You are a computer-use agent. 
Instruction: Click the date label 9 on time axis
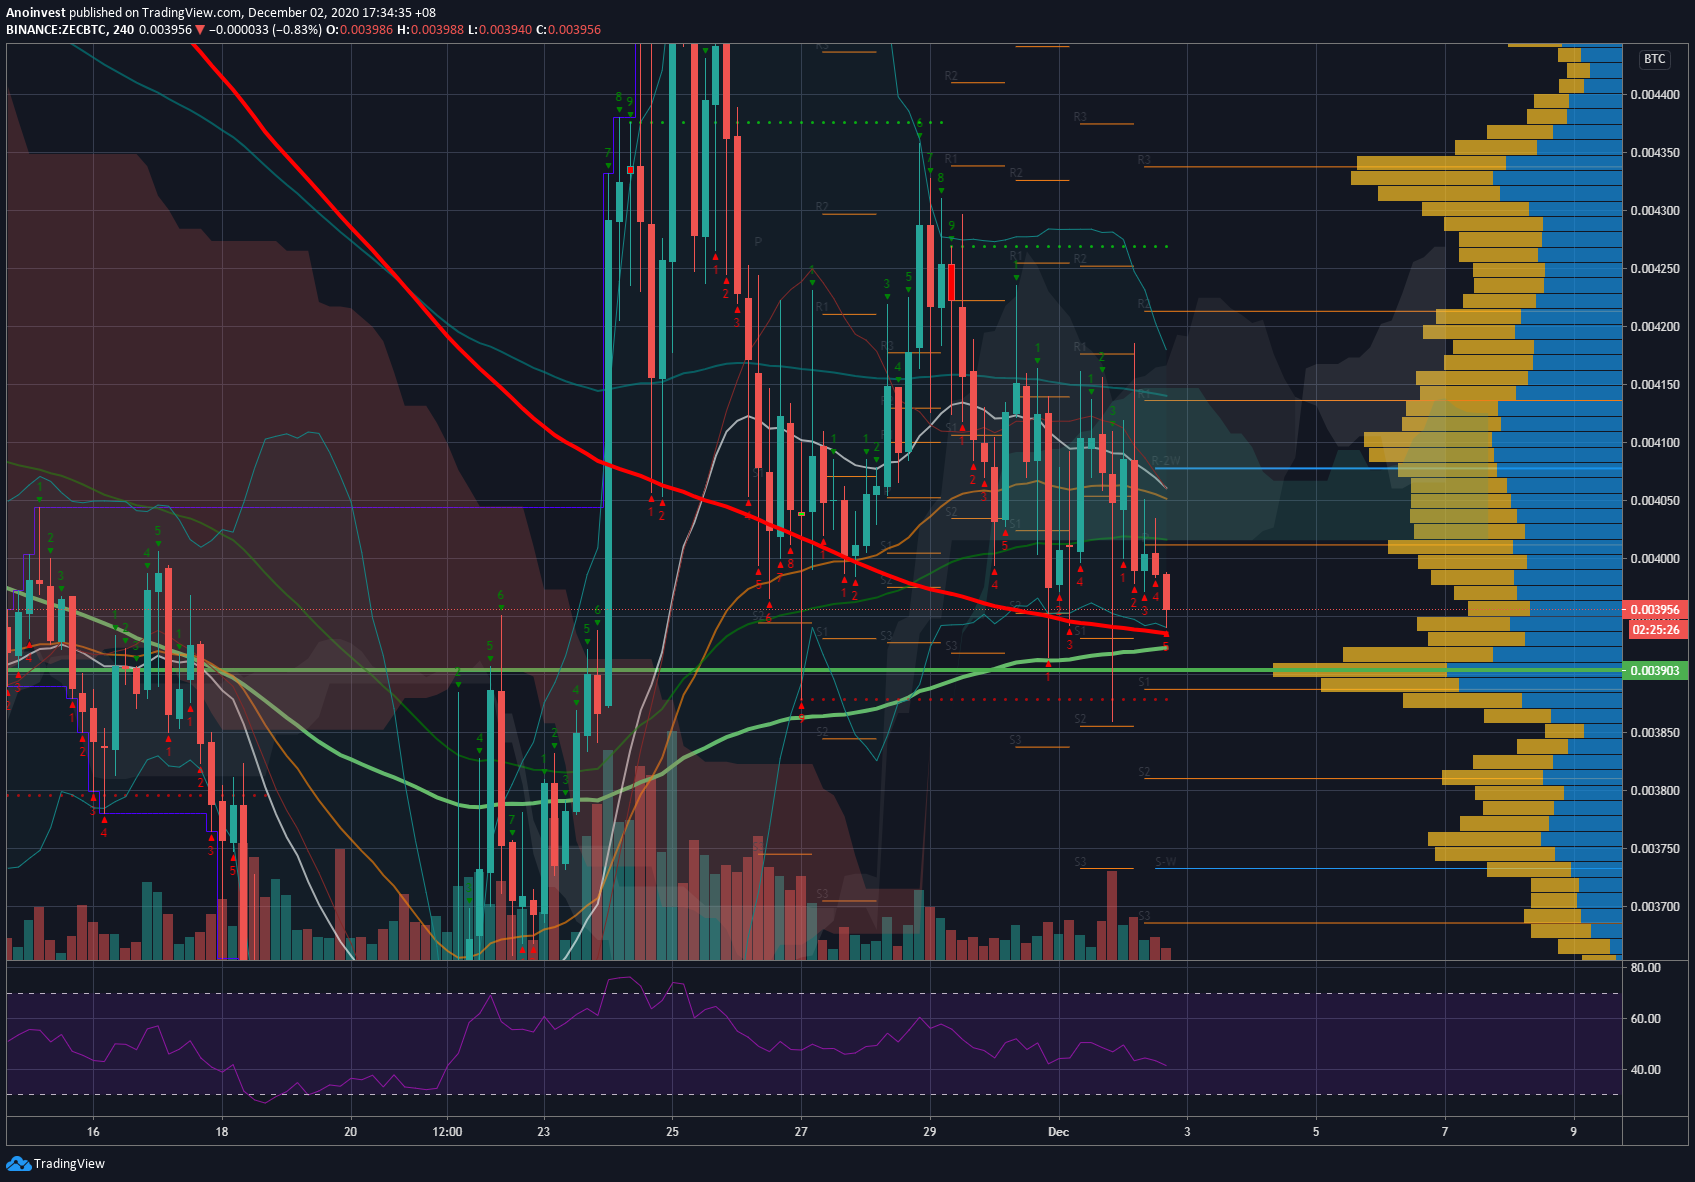(1573, 1132)
